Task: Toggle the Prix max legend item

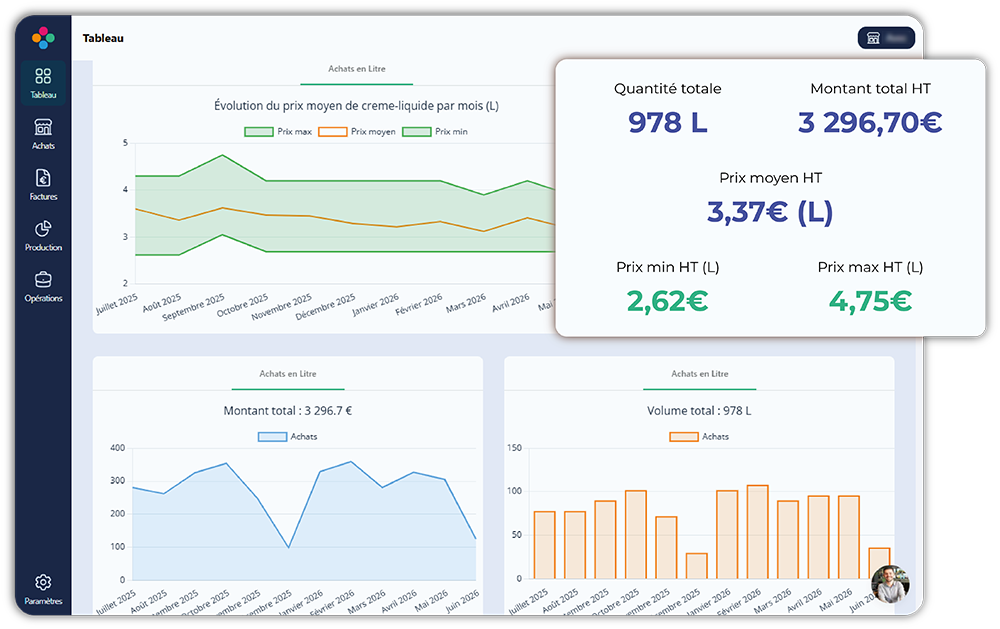Action: pos(278,131)
